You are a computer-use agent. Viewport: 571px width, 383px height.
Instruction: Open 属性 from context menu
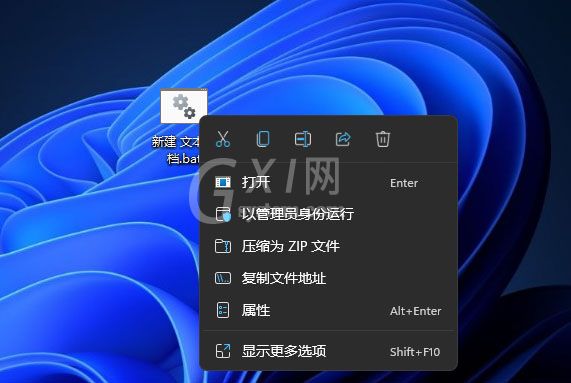(329, 311)
